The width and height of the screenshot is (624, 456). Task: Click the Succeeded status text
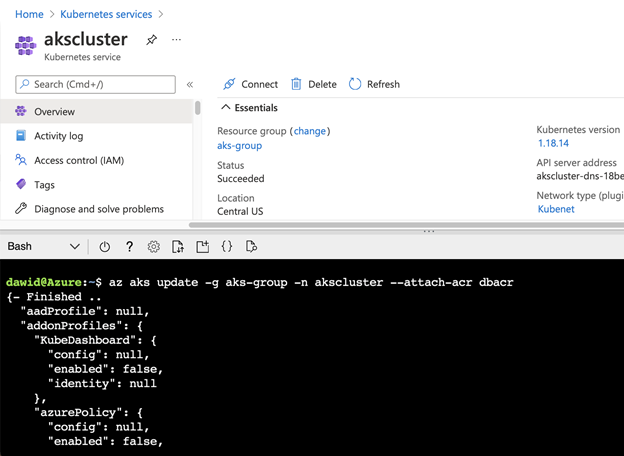pyautogui.click(x=241, y=179)
